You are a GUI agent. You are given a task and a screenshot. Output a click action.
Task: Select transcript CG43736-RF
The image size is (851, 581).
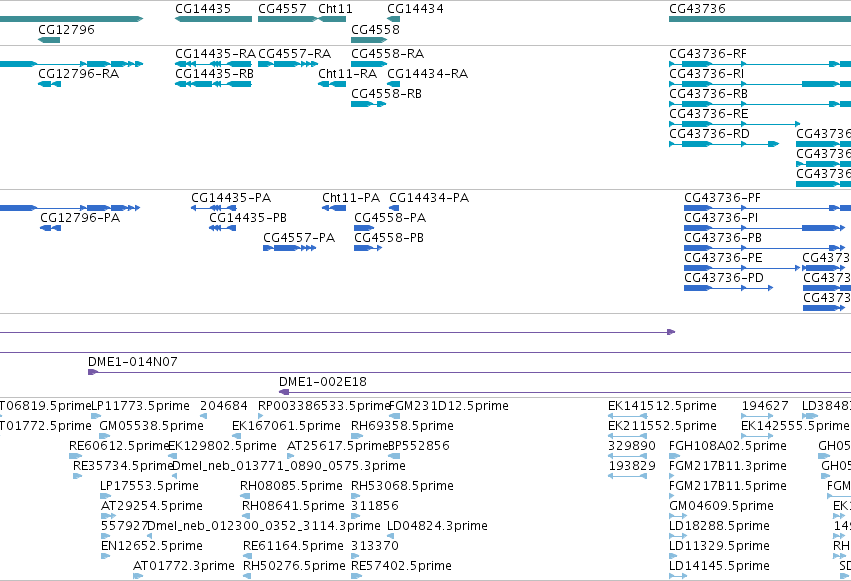(x=760, y=64)
